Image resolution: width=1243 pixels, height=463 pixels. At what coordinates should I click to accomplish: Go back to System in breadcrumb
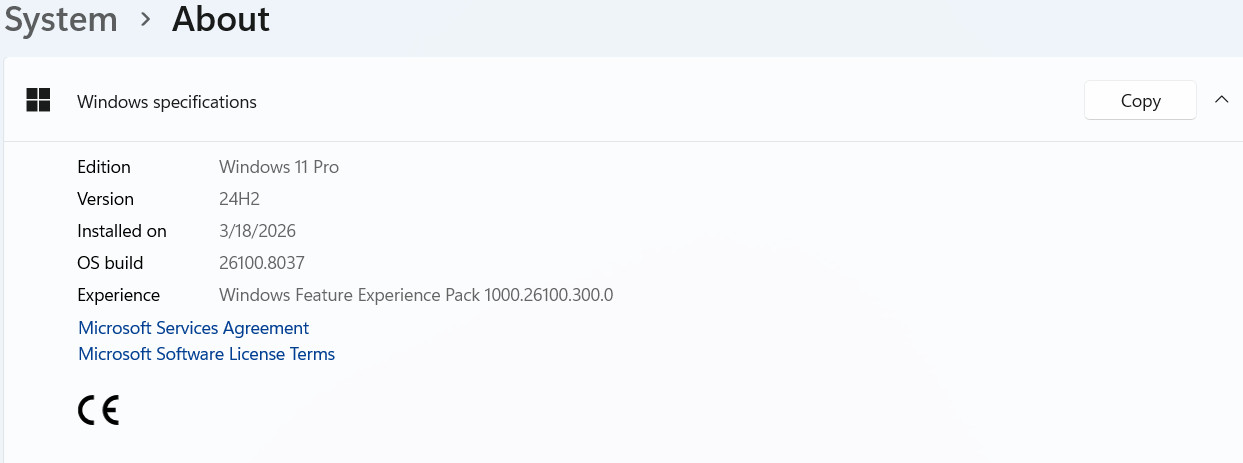click(x=60, y=19)
